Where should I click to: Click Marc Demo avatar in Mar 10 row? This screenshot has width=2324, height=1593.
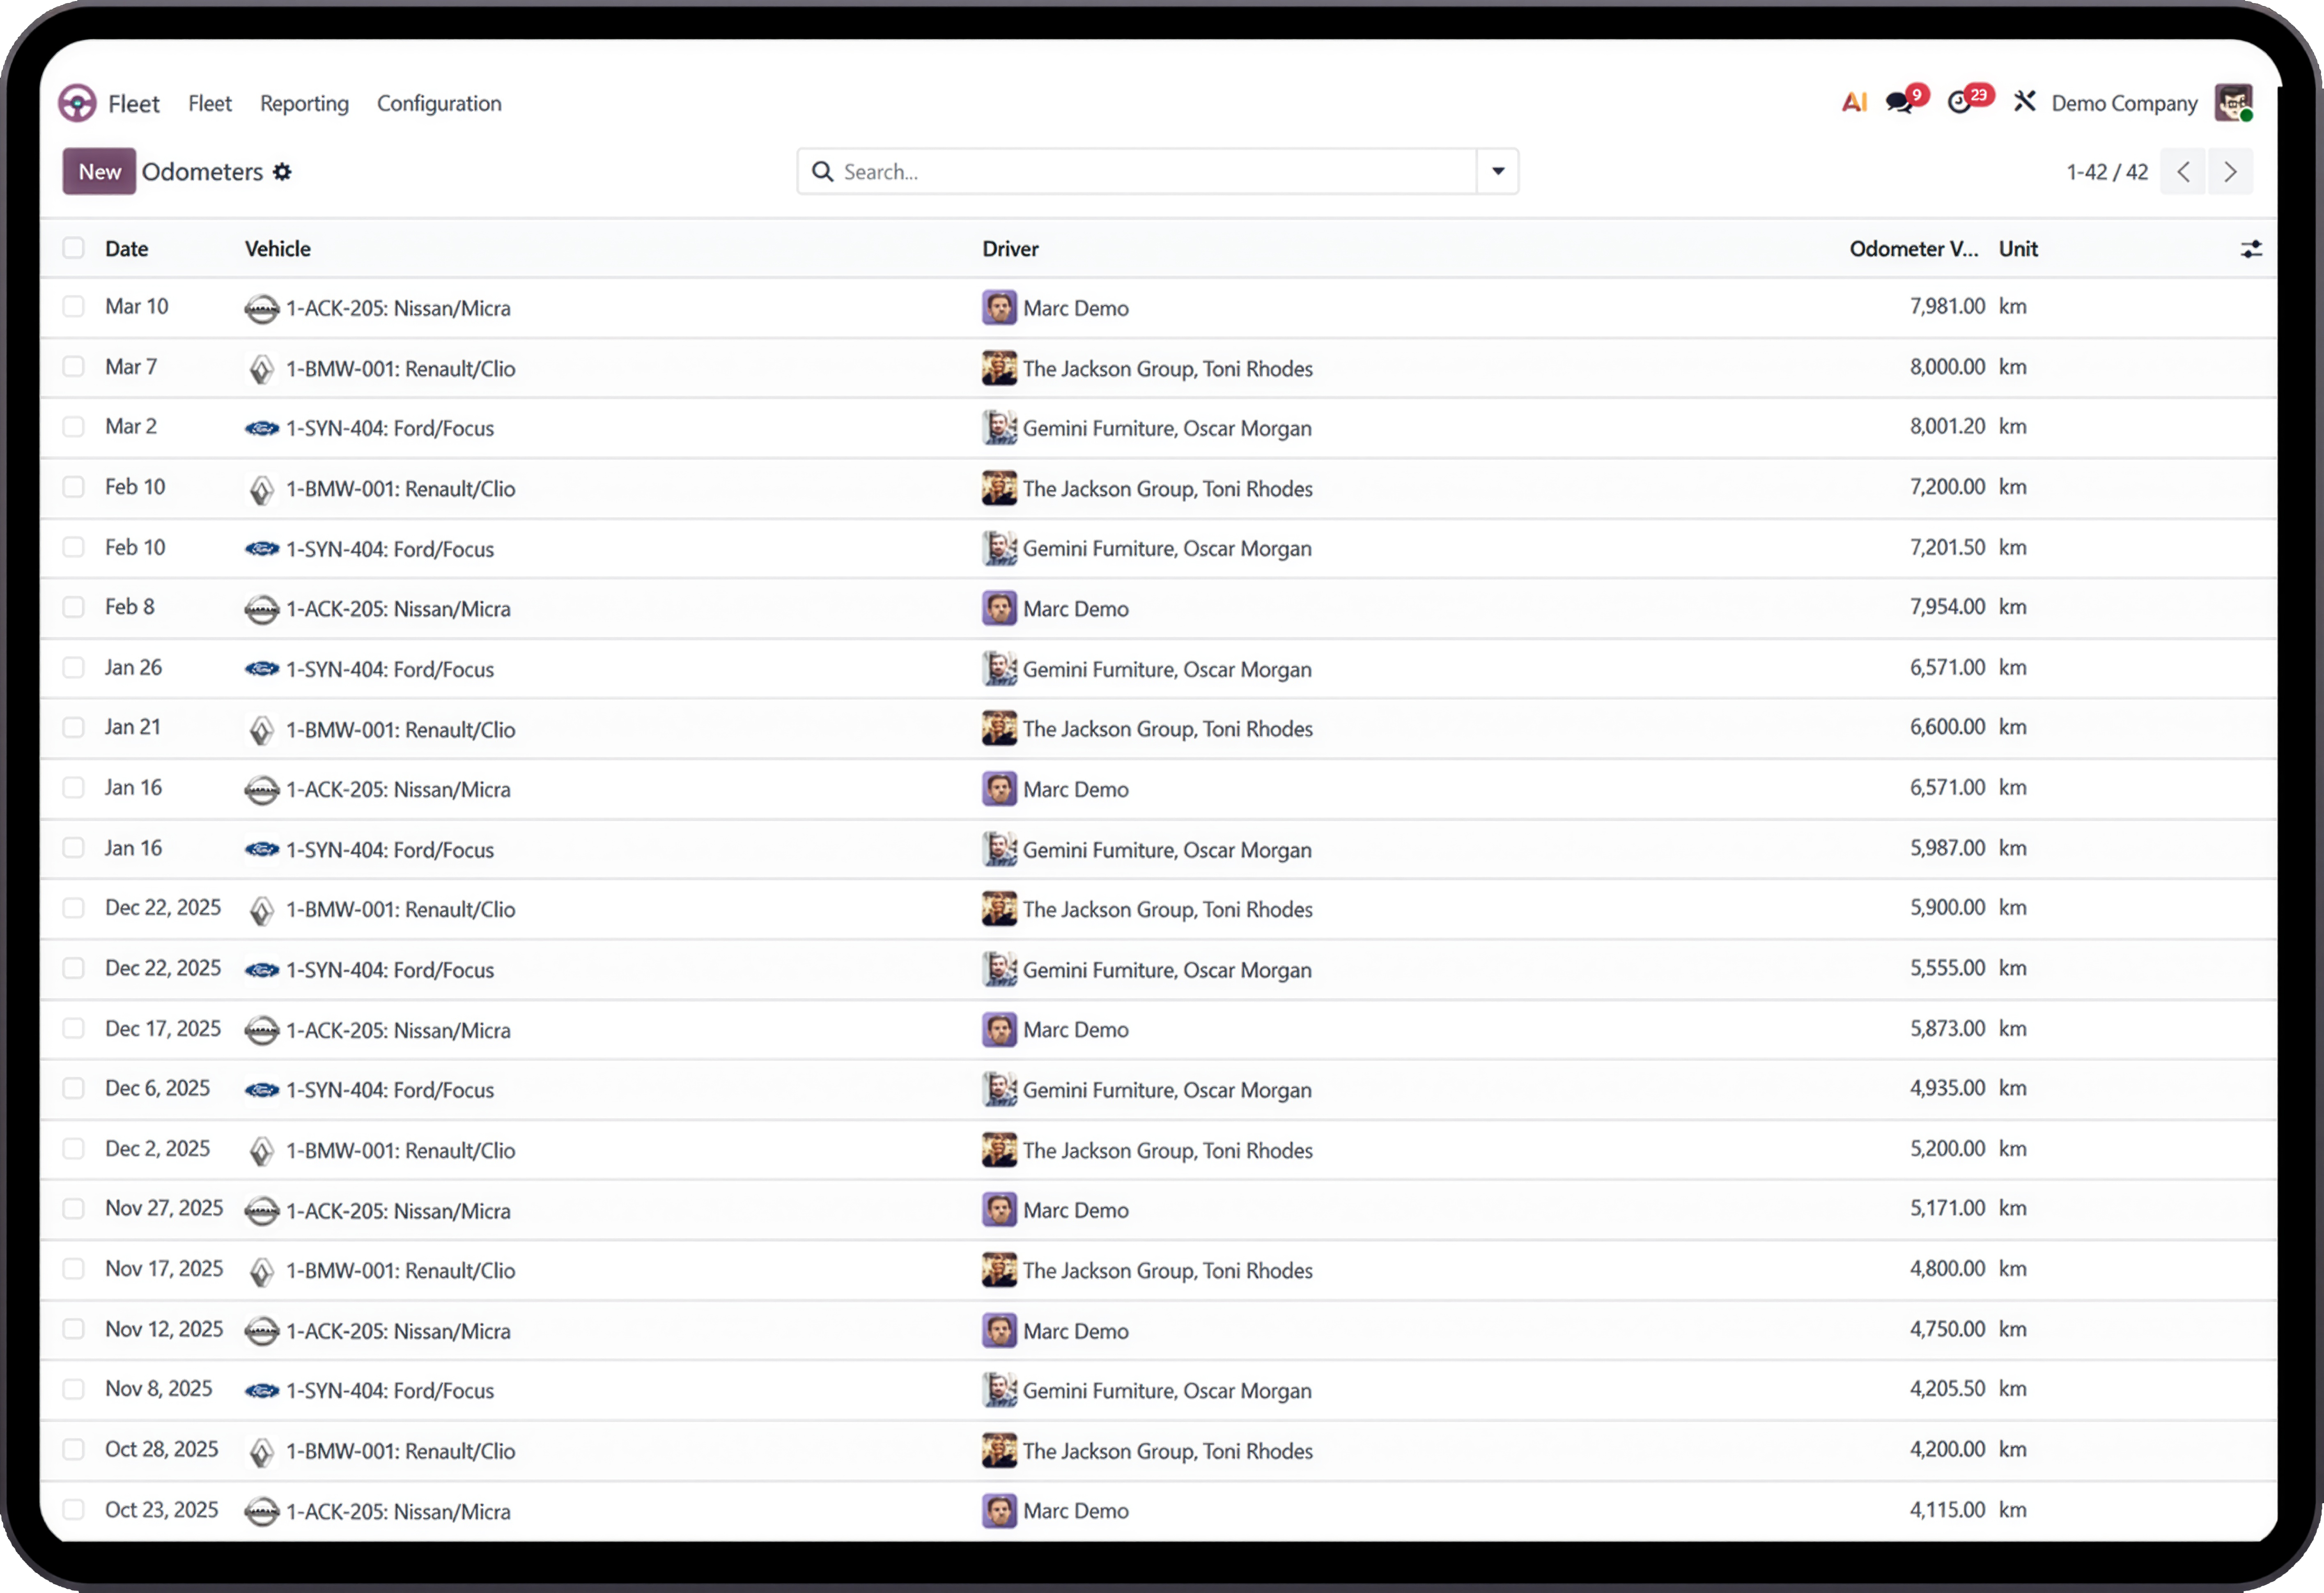(x=999, y=308)
